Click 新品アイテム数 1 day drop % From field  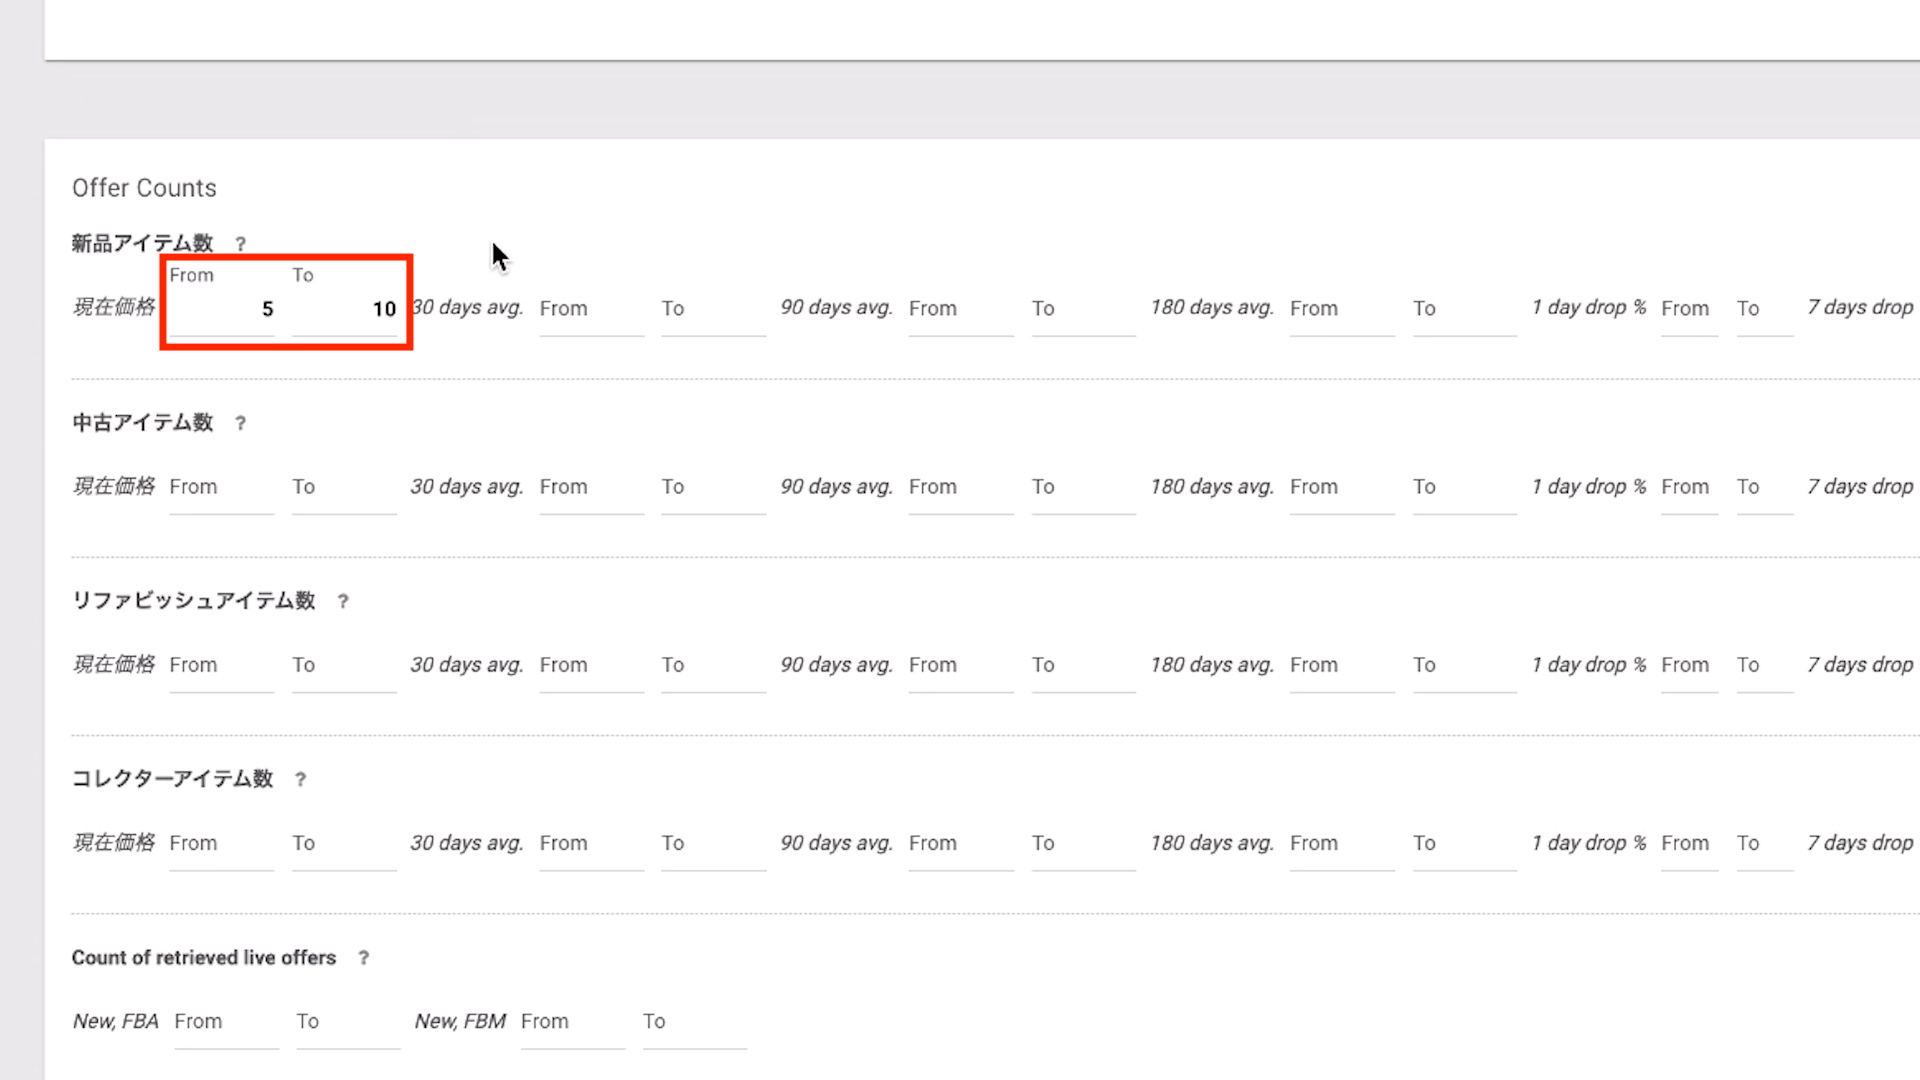[x=1689, y=309]
